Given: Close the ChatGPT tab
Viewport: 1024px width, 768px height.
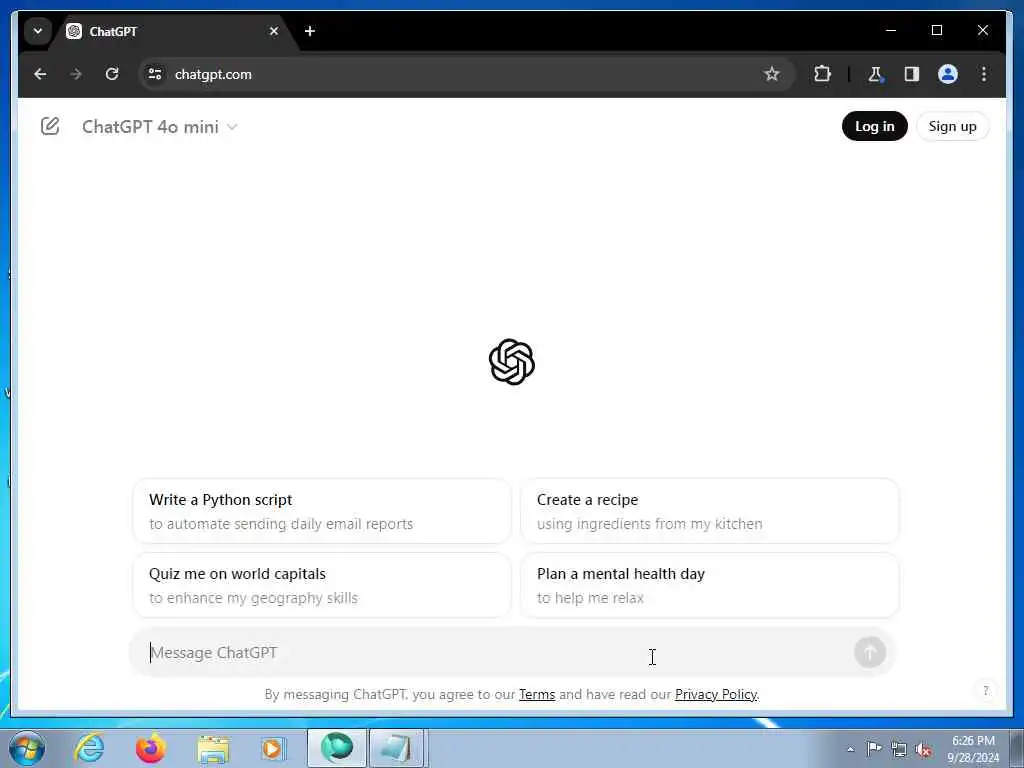Looking at the screenshot, I should (274, 31).
